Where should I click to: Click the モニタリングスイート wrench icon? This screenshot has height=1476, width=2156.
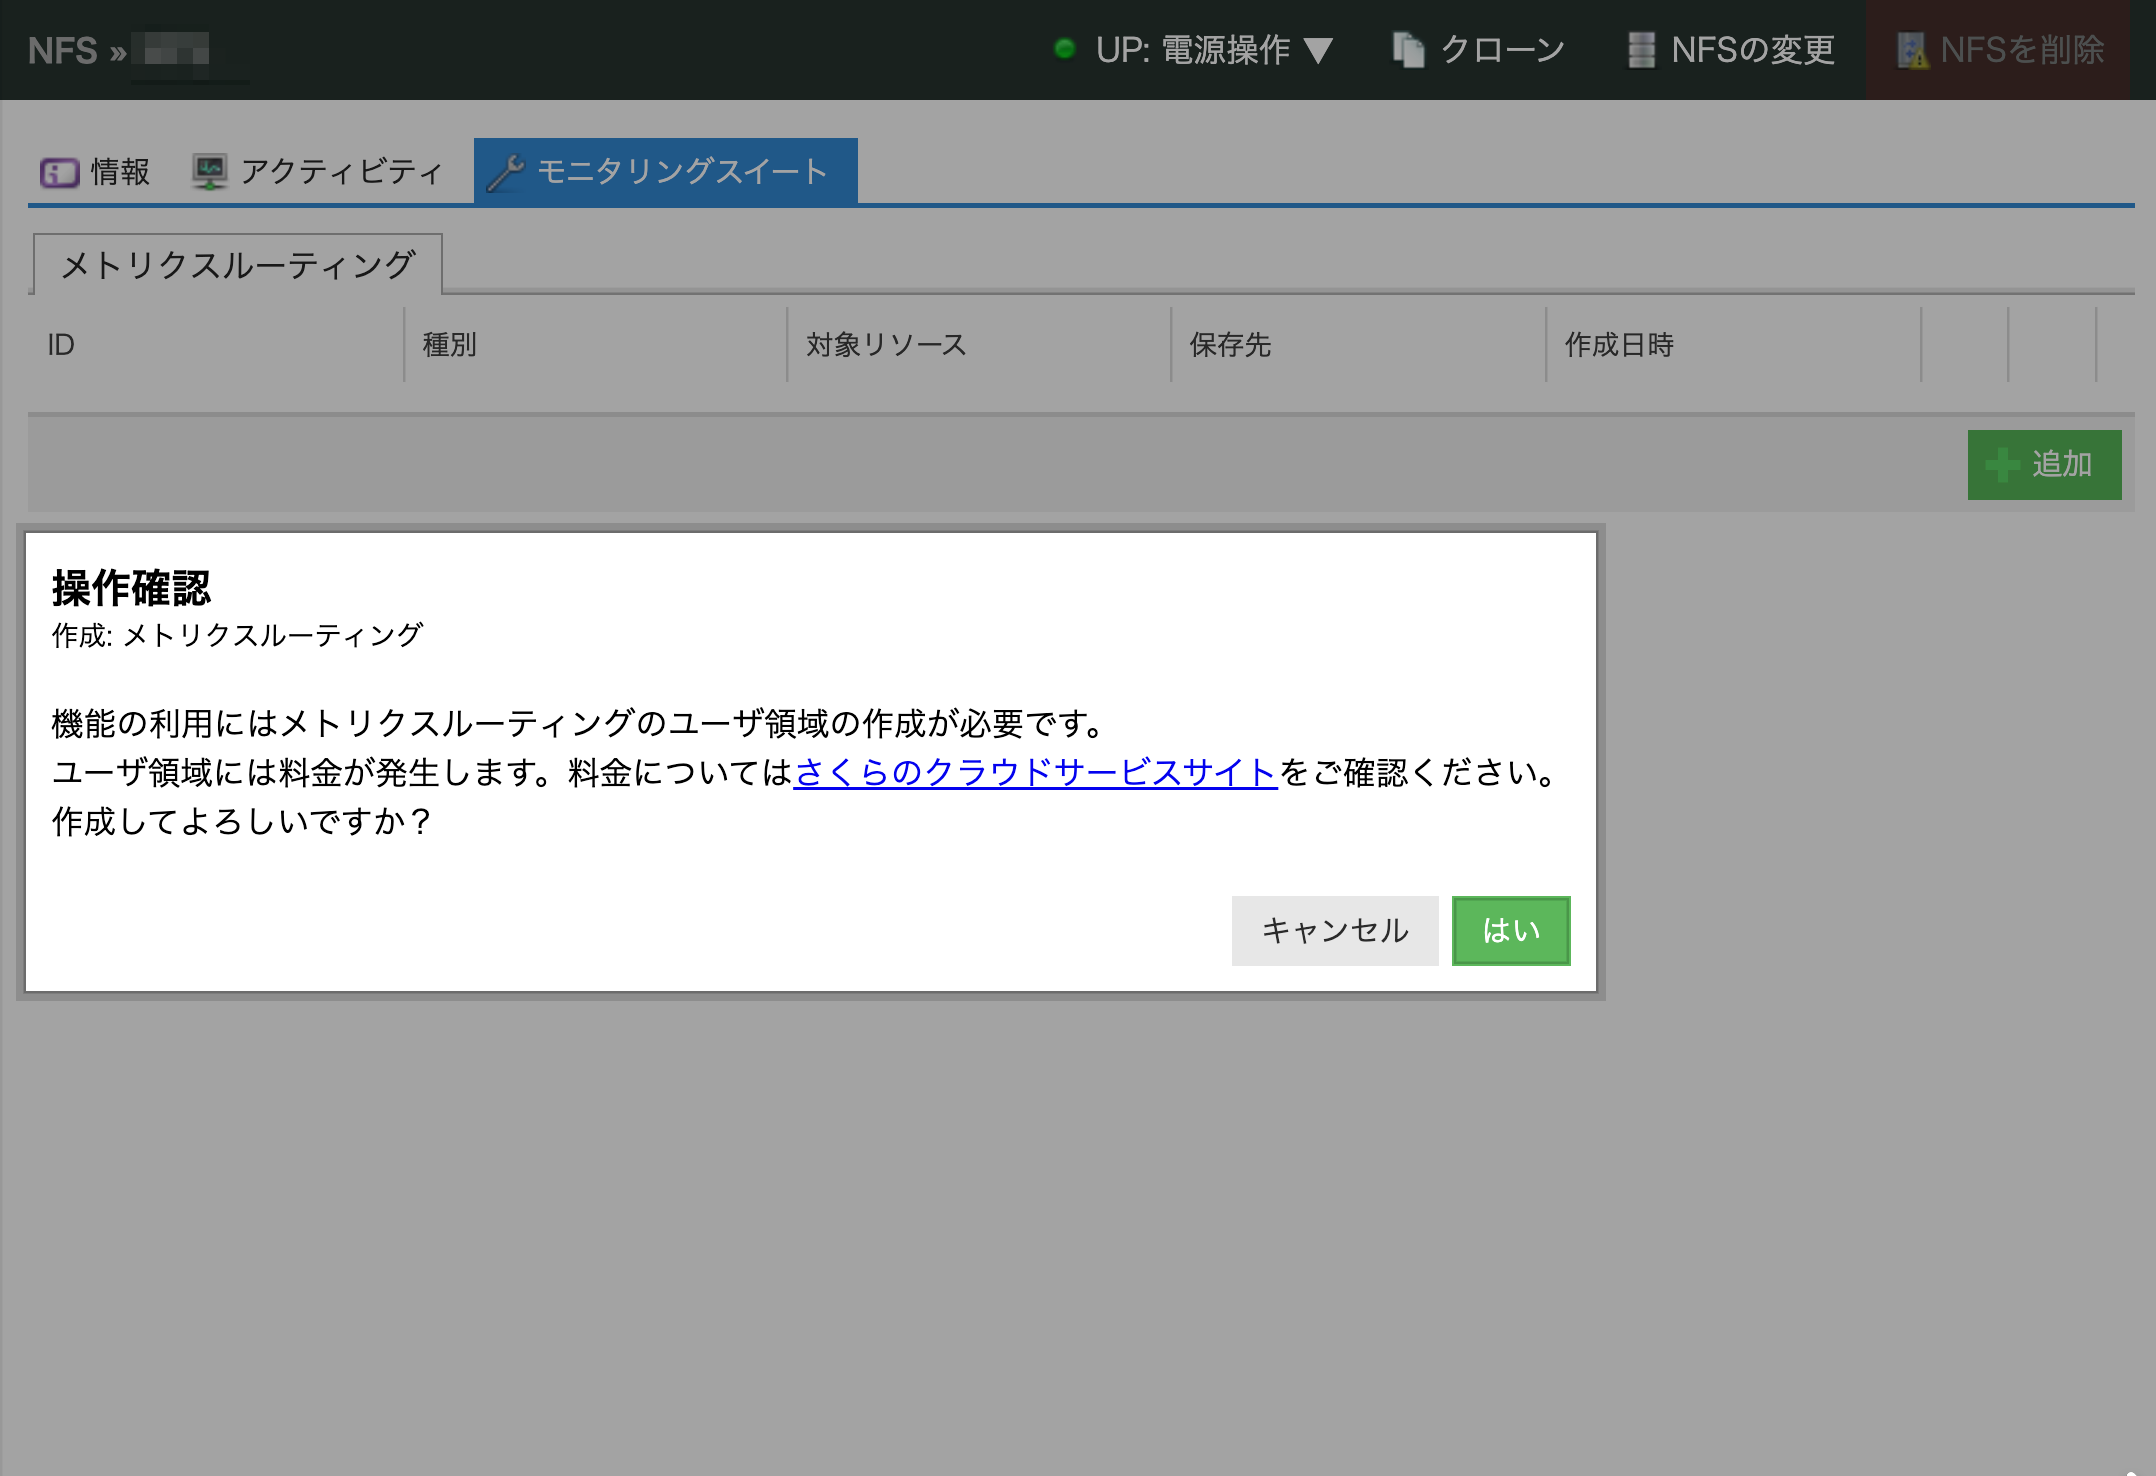tap(506, 172)
